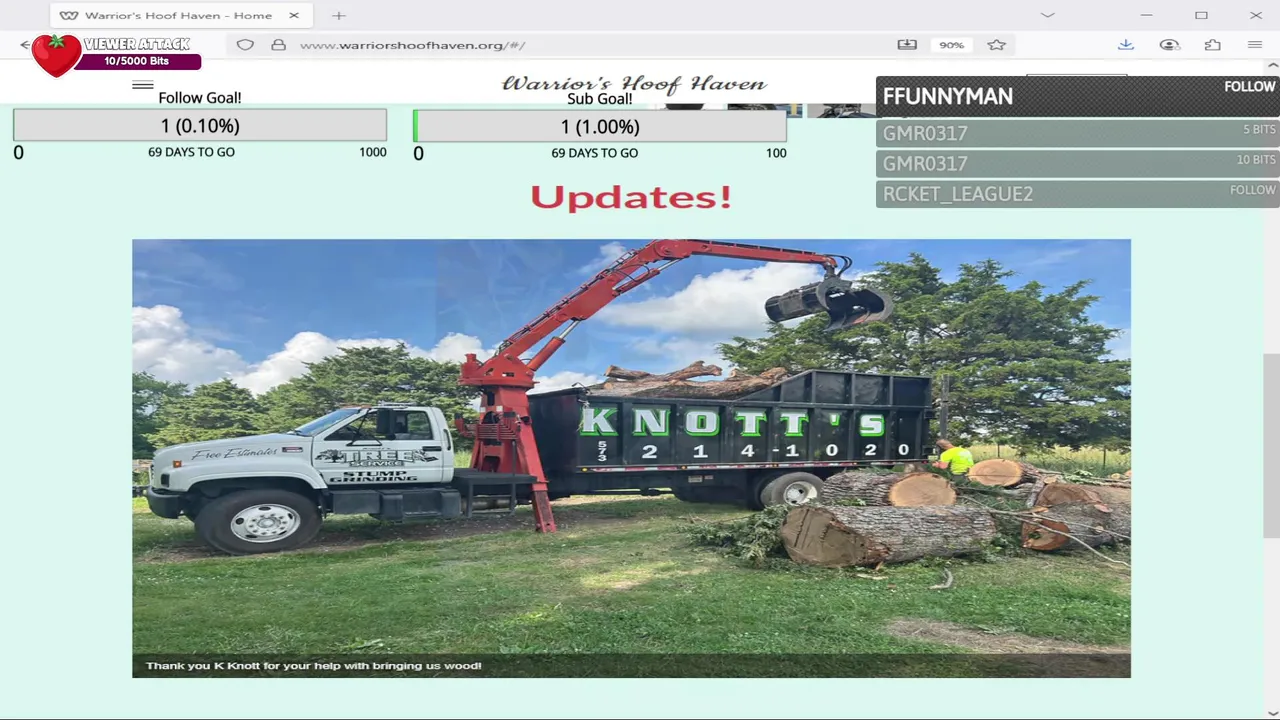This screenshot has height=720, width=1280.
Task: Click the site security padlock icon
Action: coord(278,45)
